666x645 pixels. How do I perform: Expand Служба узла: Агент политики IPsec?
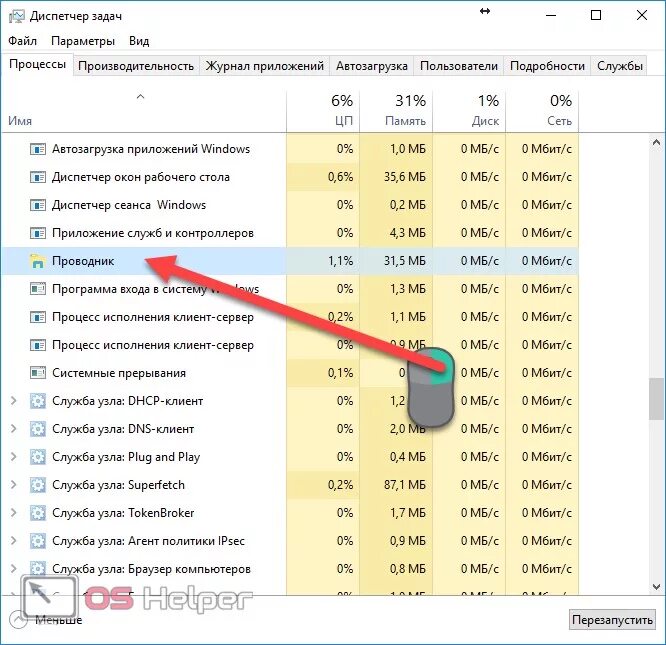click(14, 541)
